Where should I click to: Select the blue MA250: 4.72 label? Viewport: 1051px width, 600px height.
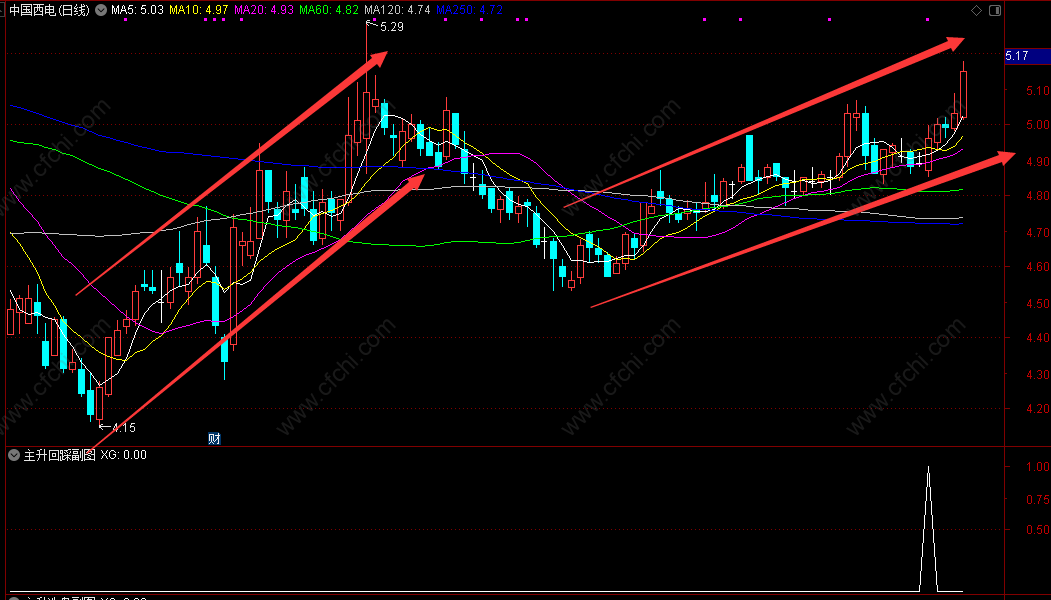tap(469, 10)
